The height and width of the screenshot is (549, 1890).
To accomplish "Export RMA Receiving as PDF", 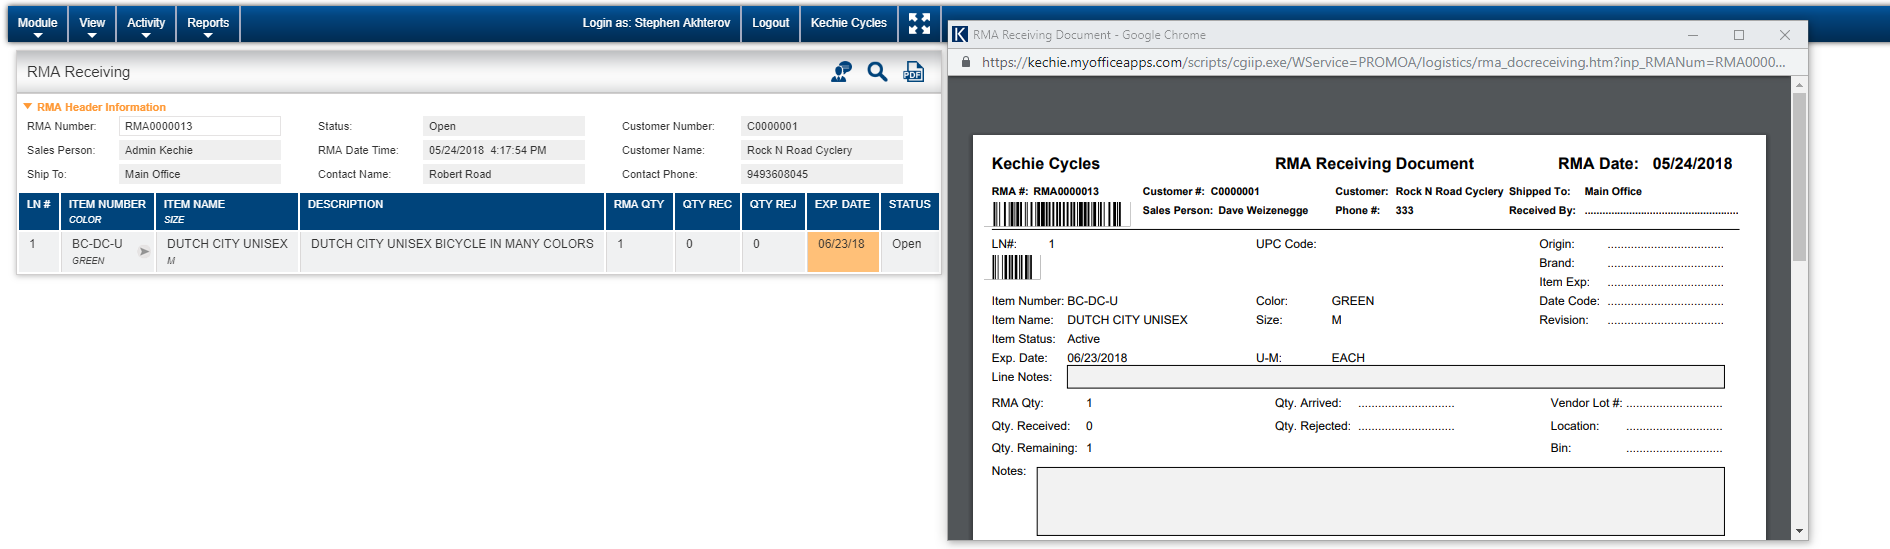I will point(914,72).
